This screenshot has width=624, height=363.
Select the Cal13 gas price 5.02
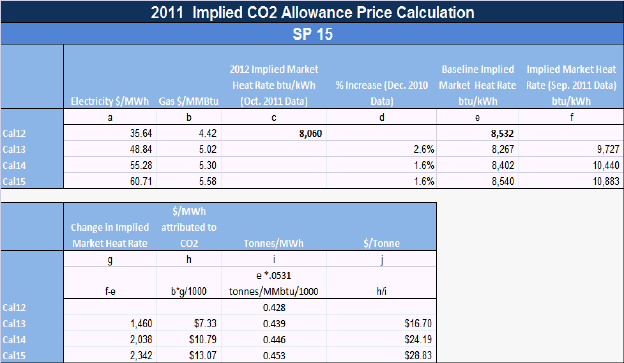[x=207, y=149]
